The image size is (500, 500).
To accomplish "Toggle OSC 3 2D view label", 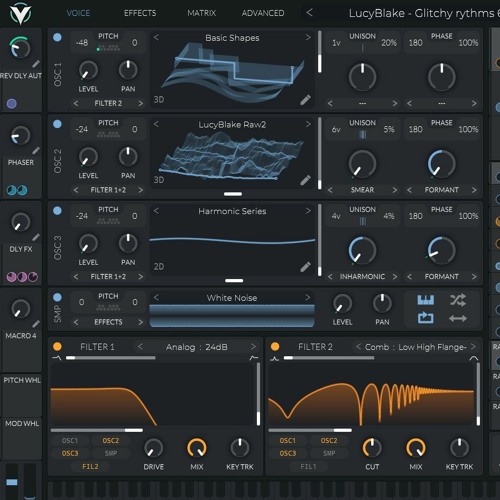I will coord(159,267).
